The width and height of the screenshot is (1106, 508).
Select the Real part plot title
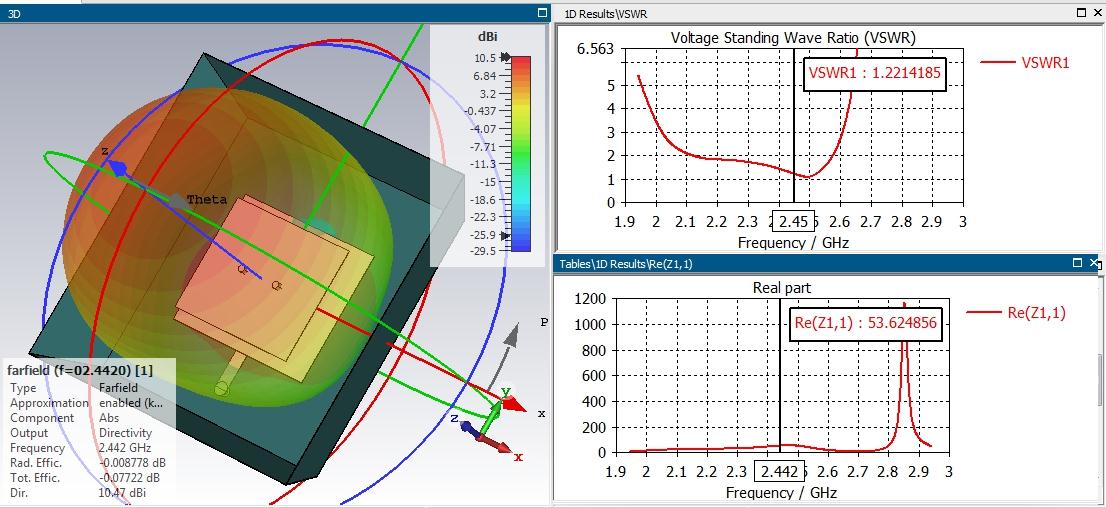click(x=782, y=287)
